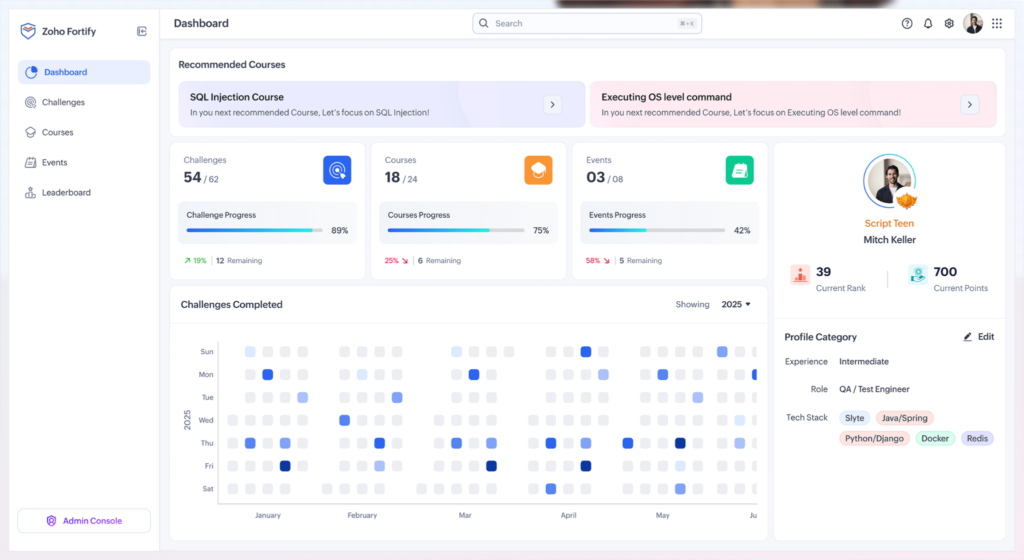This screenshot has height=560, width=1024.
Task: Click the dark blue Friday cell in January
Action: [x=285, y=466]
